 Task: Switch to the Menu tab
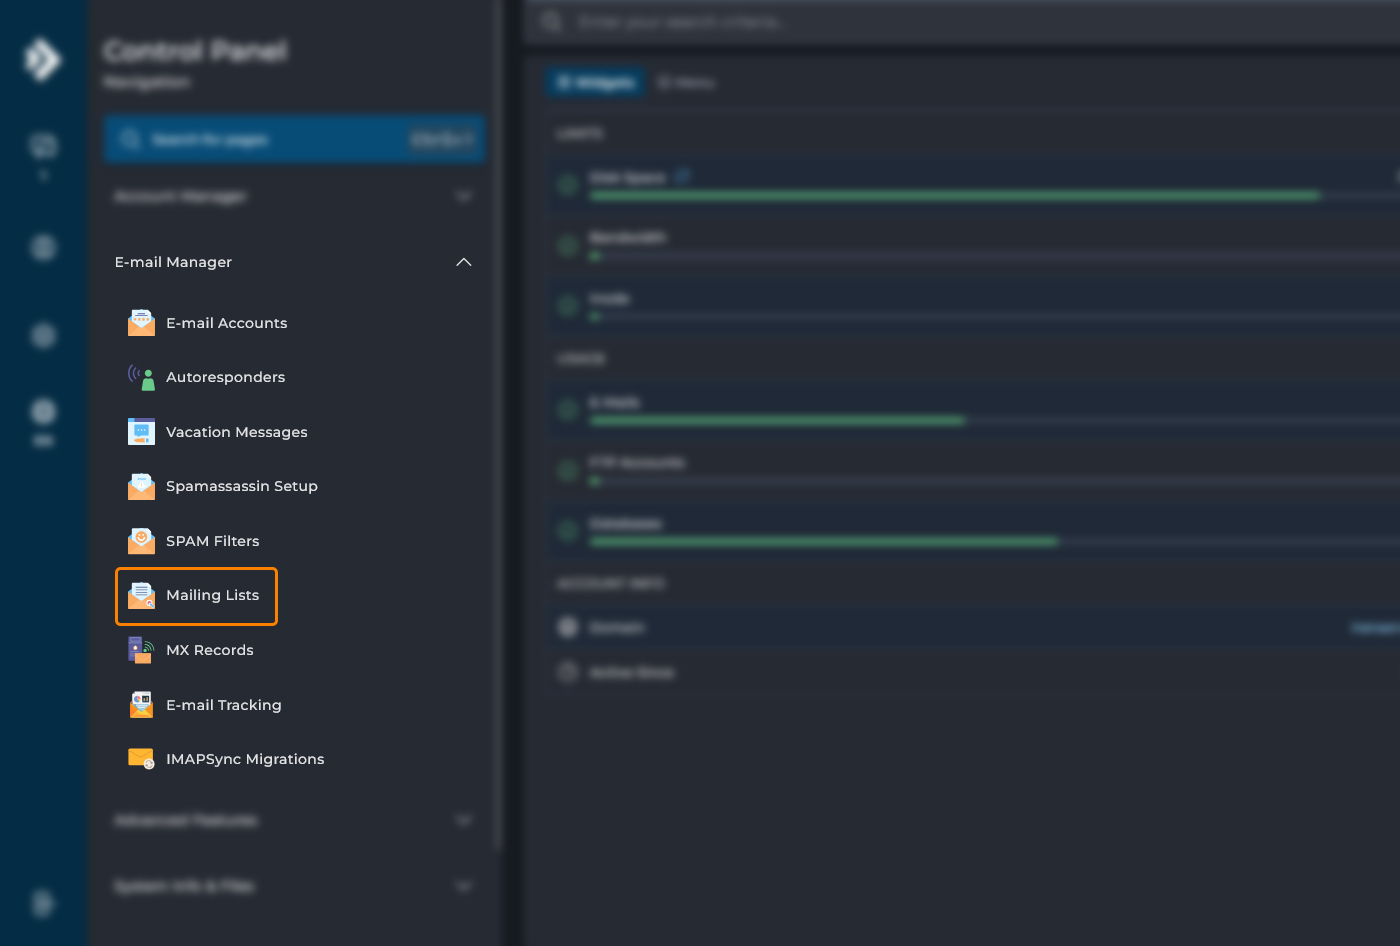(x=687, y=83)
